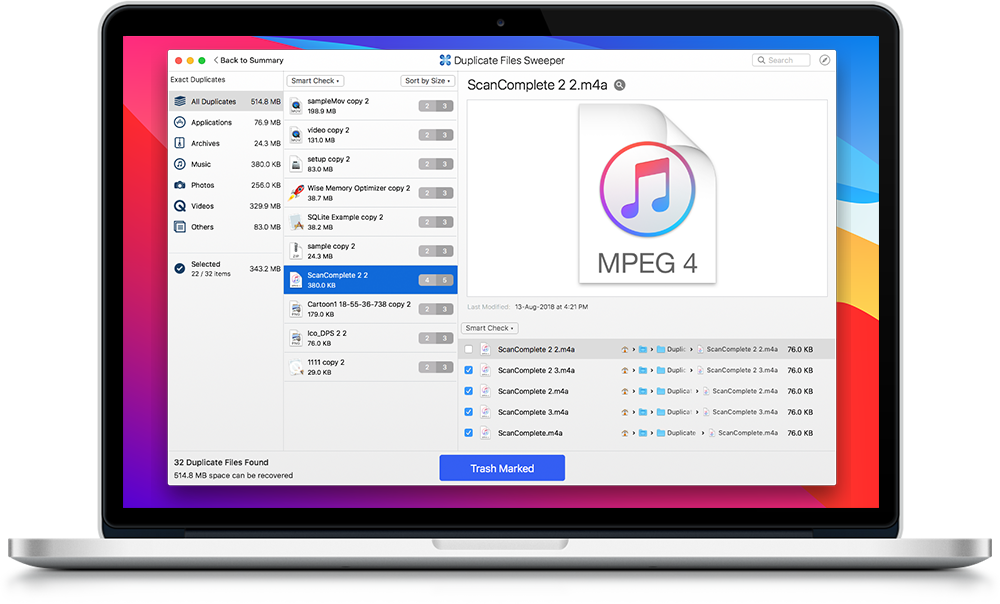Screen dimensions: 1000x604
Task: Click into the Search field
Action: coord(781,60)
